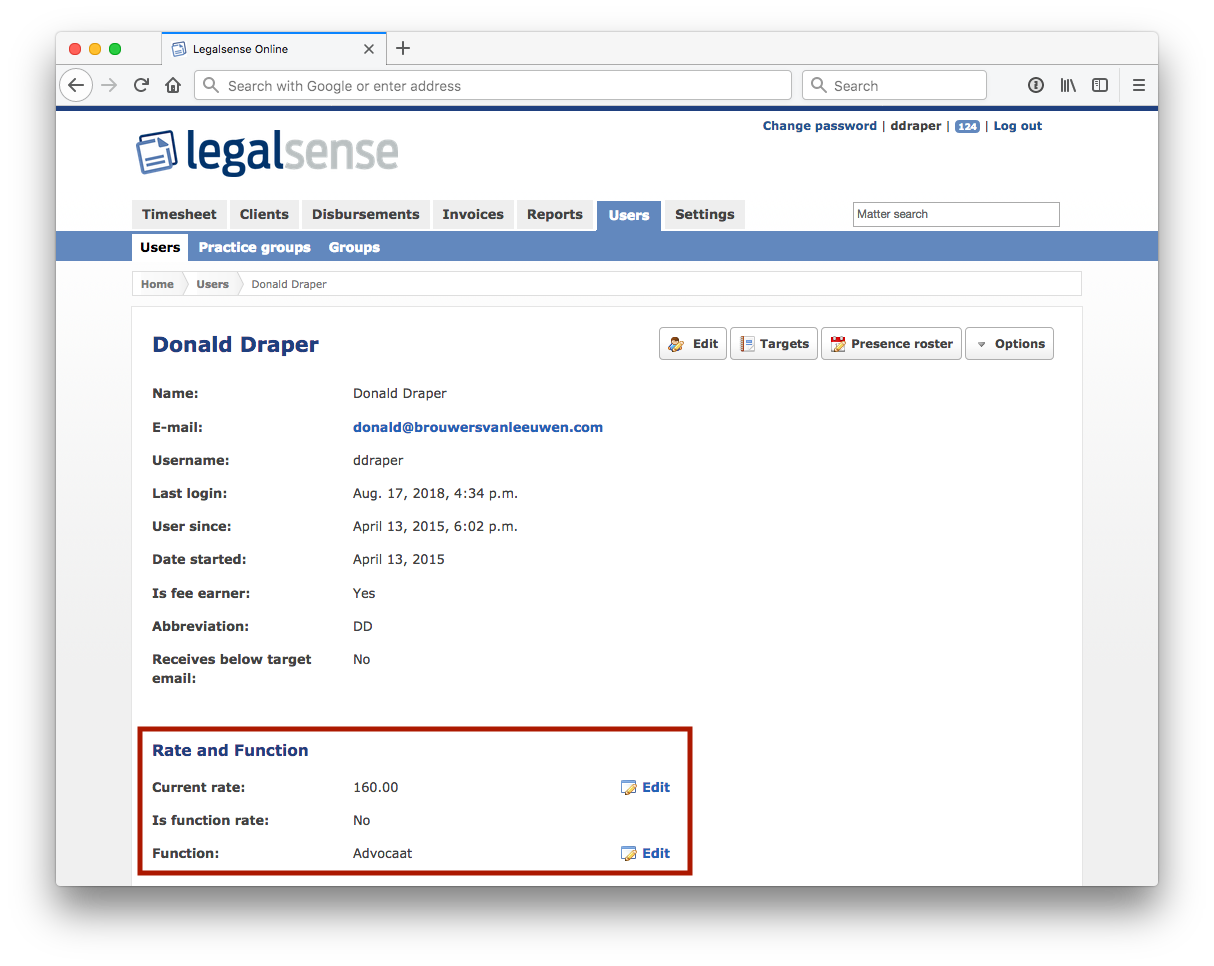Screen dimensions: 1214x966
Task: Open the Timesheet tab
Action: click(x=179, y=214)
